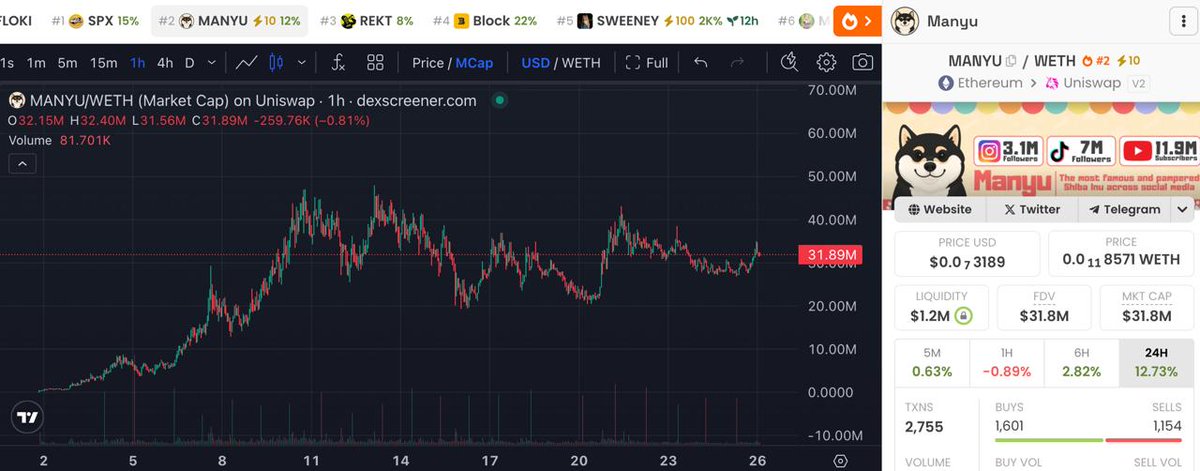
Task: Switch chart denomination to WETH
Action: [x=581, y=62]
